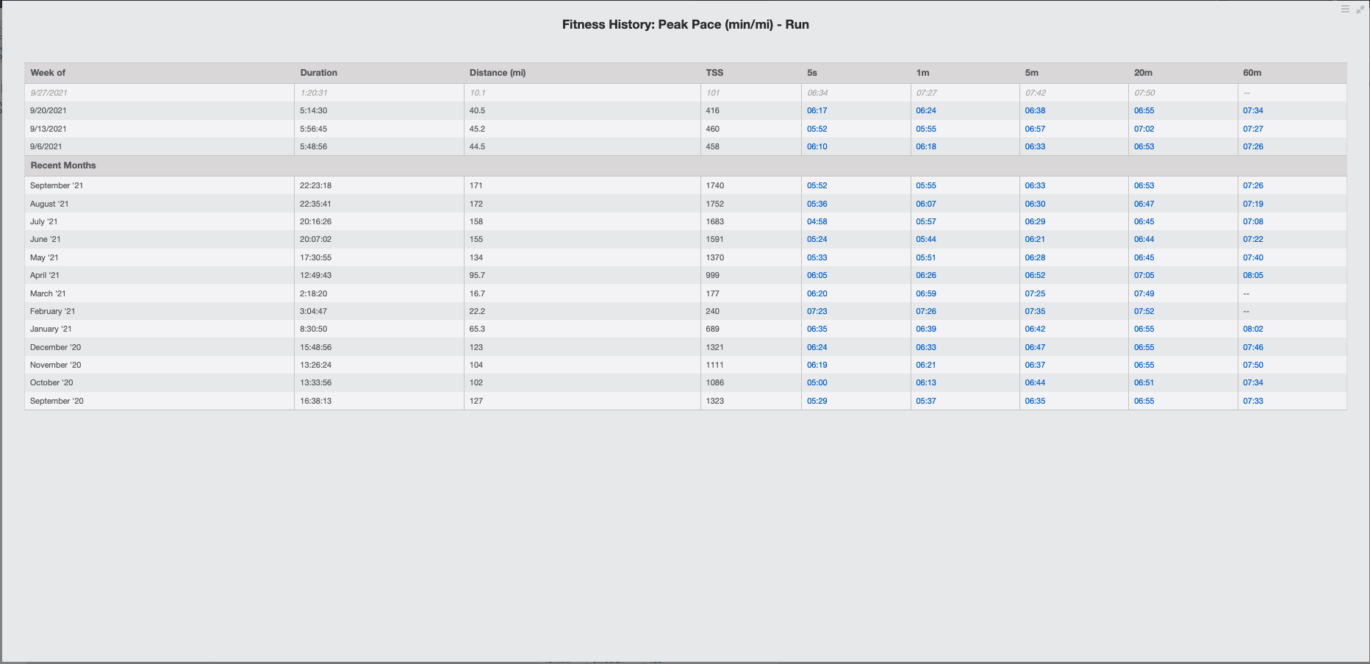Select June '21 5m pace 06:21
The width and height of the screenshot is (1370, 664).
(x=1035, y=240)
